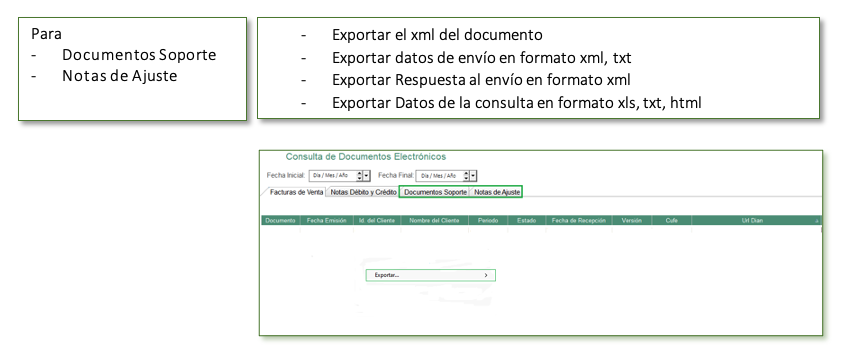Sort by Fecha Emisión column header
845x360 pixels.
pos(327,220)
